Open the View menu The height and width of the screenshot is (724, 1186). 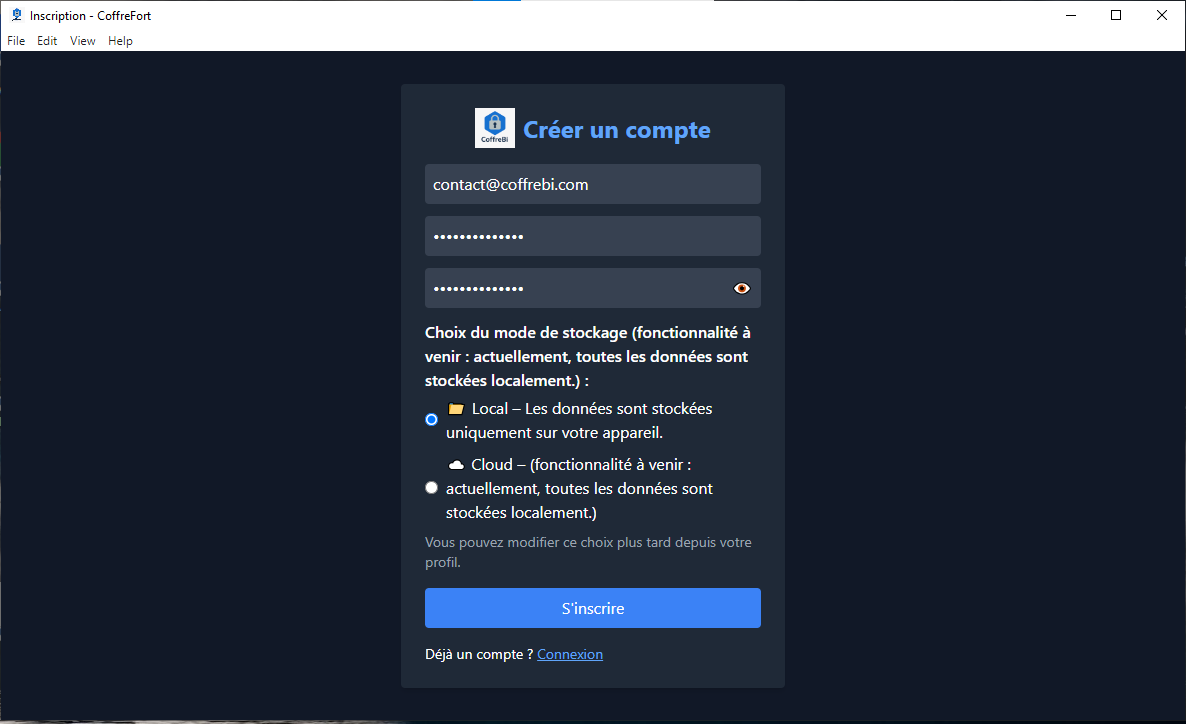[x=82, y=41]
